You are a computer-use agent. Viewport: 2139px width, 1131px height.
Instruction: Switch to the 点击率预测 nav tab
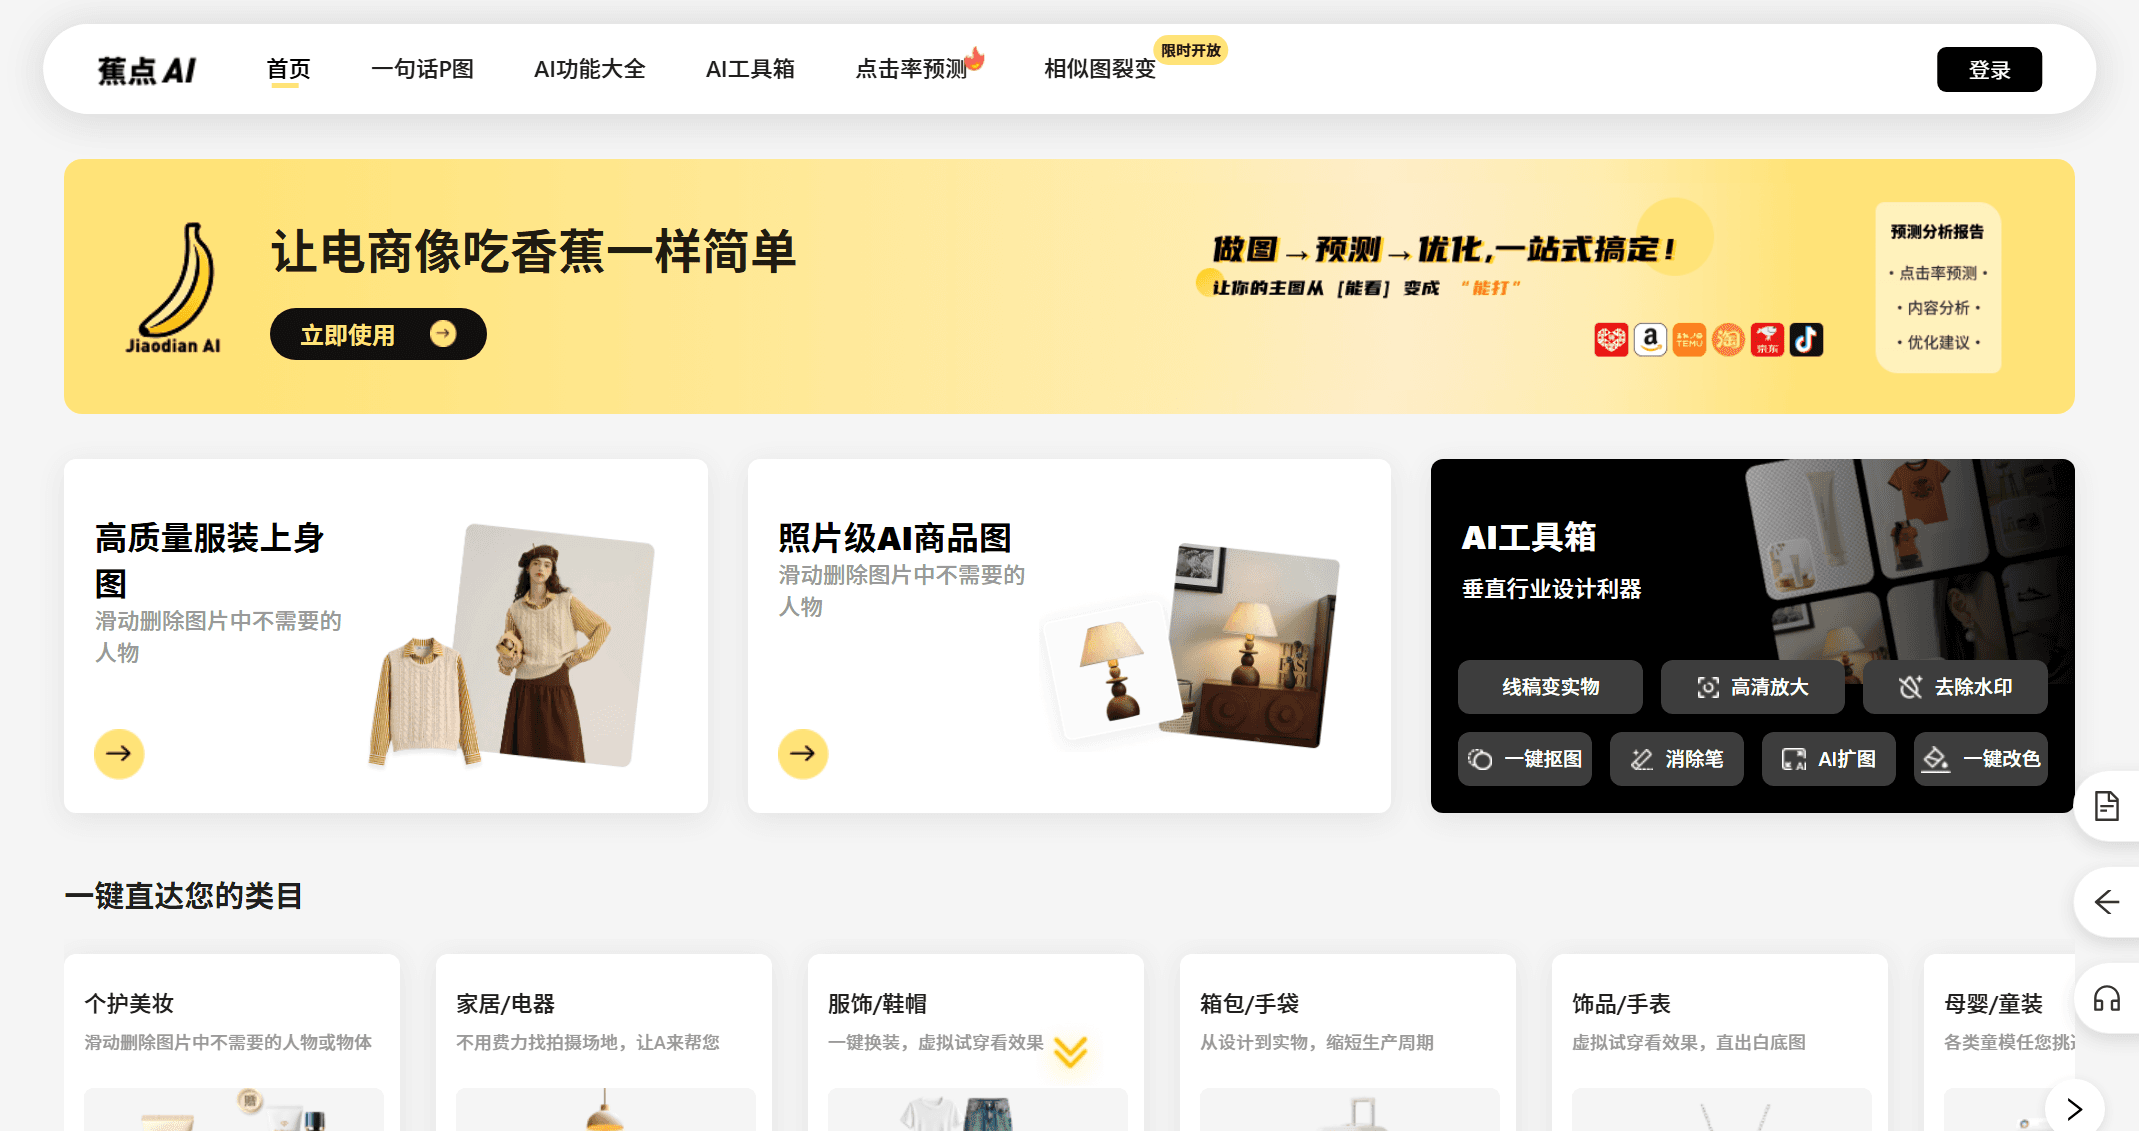click(x=912, y=69)
